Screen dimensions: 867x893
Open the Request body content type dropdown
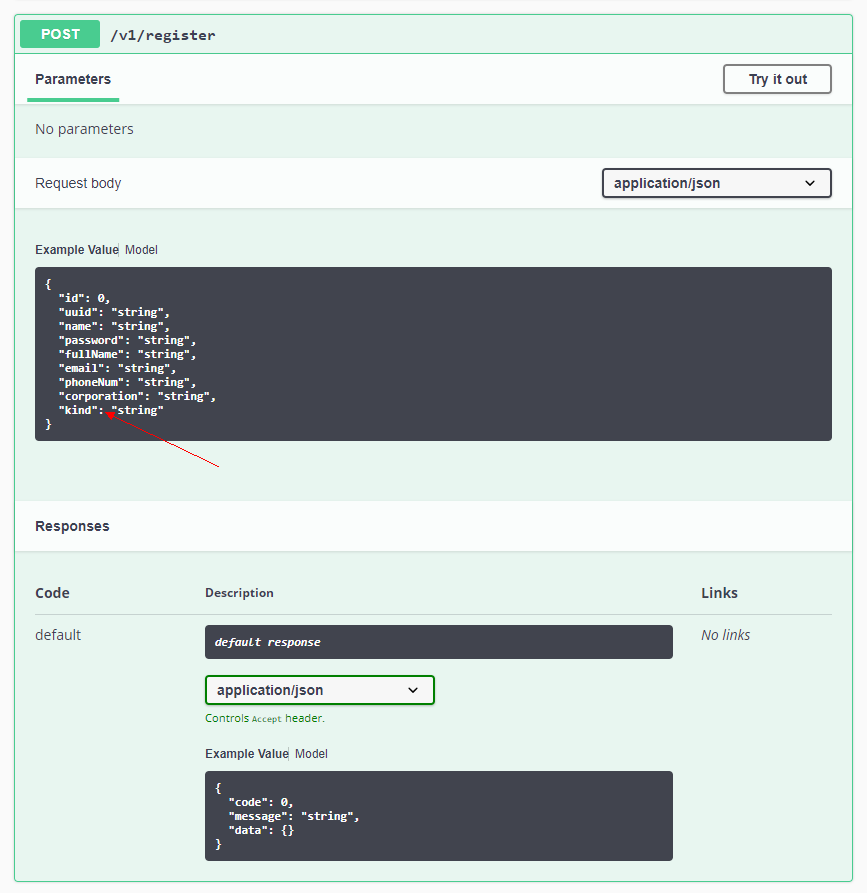[x=717, y=183]
